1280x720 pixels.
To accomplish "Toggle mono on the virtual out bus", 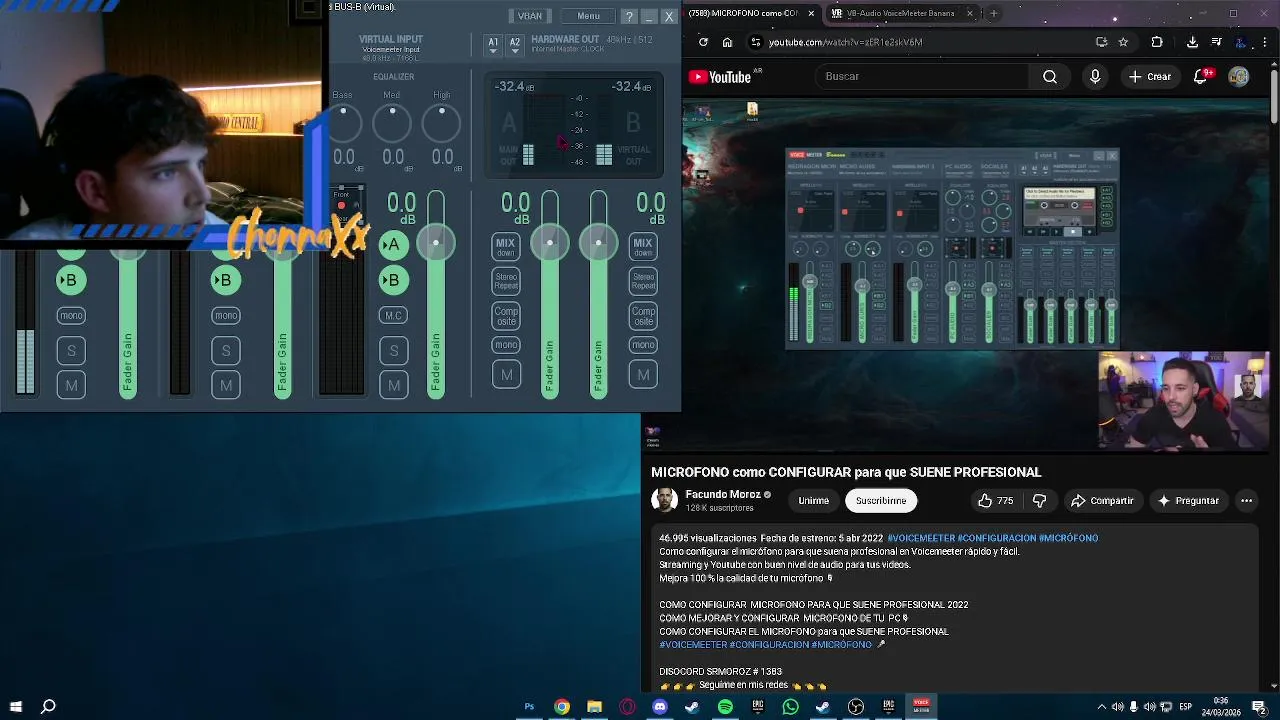I will pos(643,345).
